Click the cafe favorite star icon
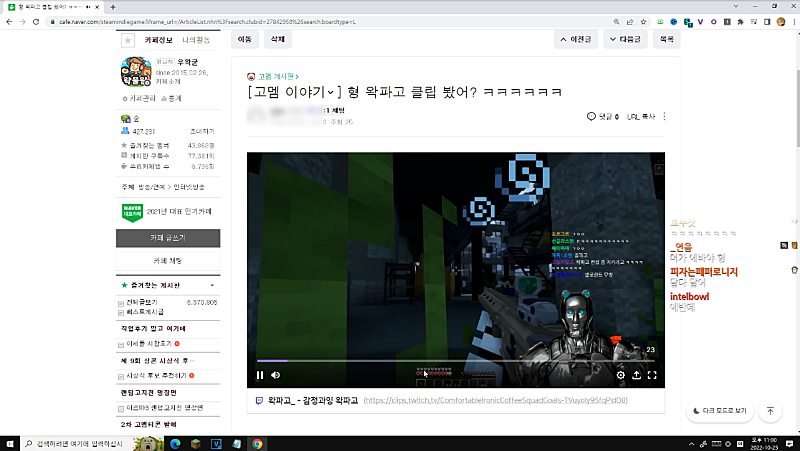This screenshot has height=451, width=800. 128,40
